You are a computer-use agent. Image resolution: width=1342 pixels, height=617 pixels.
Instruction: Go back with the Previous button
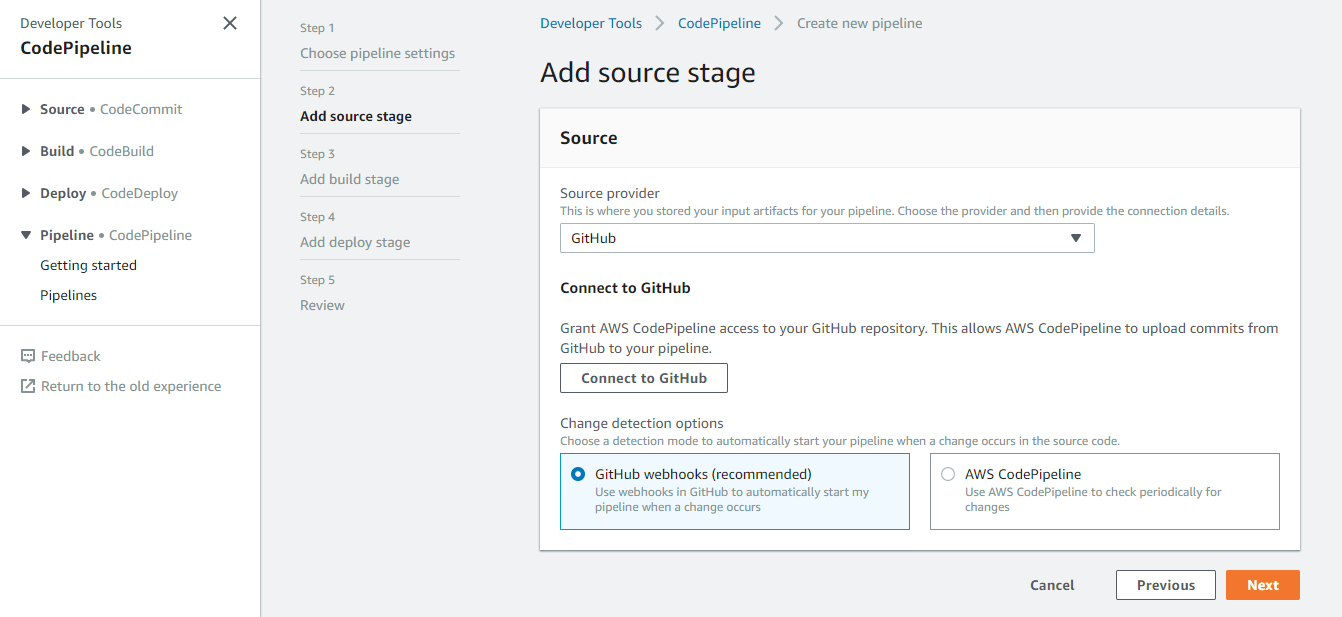[x=1165, y=585]
